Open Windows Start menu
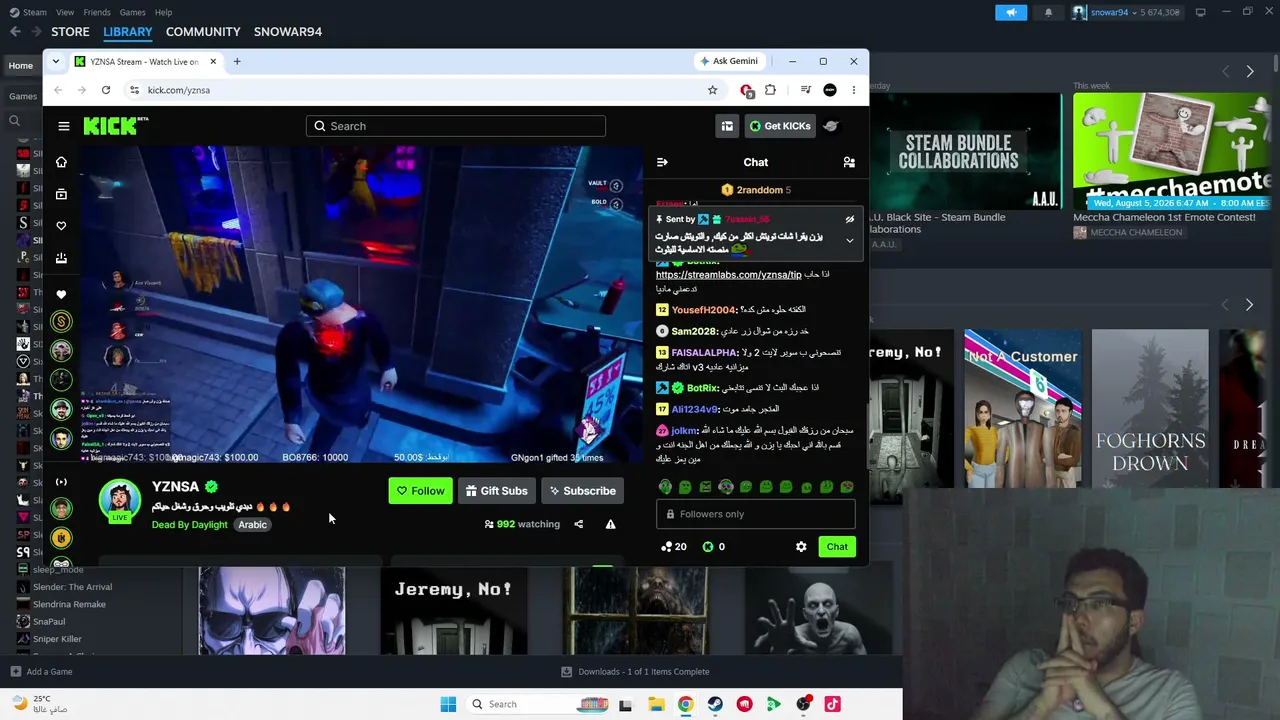1280x720 pixels. pos(448,704)
